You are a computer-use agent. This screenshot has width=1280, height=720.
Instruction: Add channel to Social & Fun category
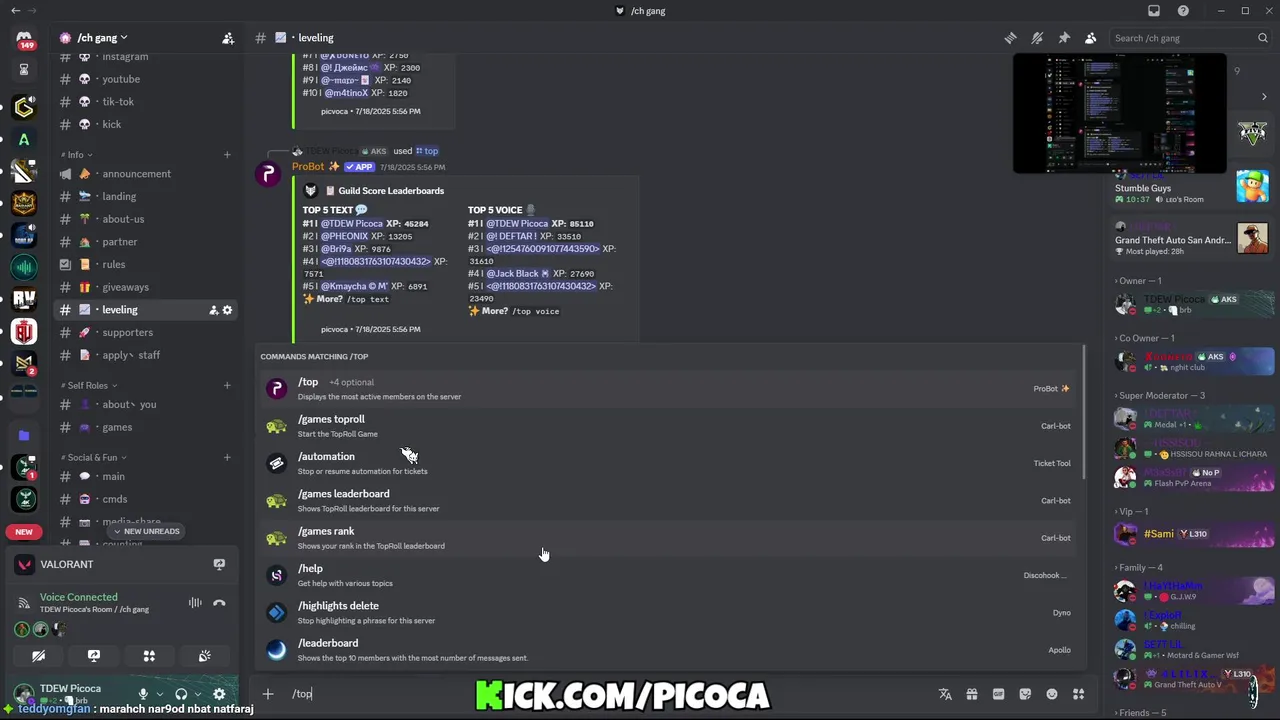tap(227, 457)
